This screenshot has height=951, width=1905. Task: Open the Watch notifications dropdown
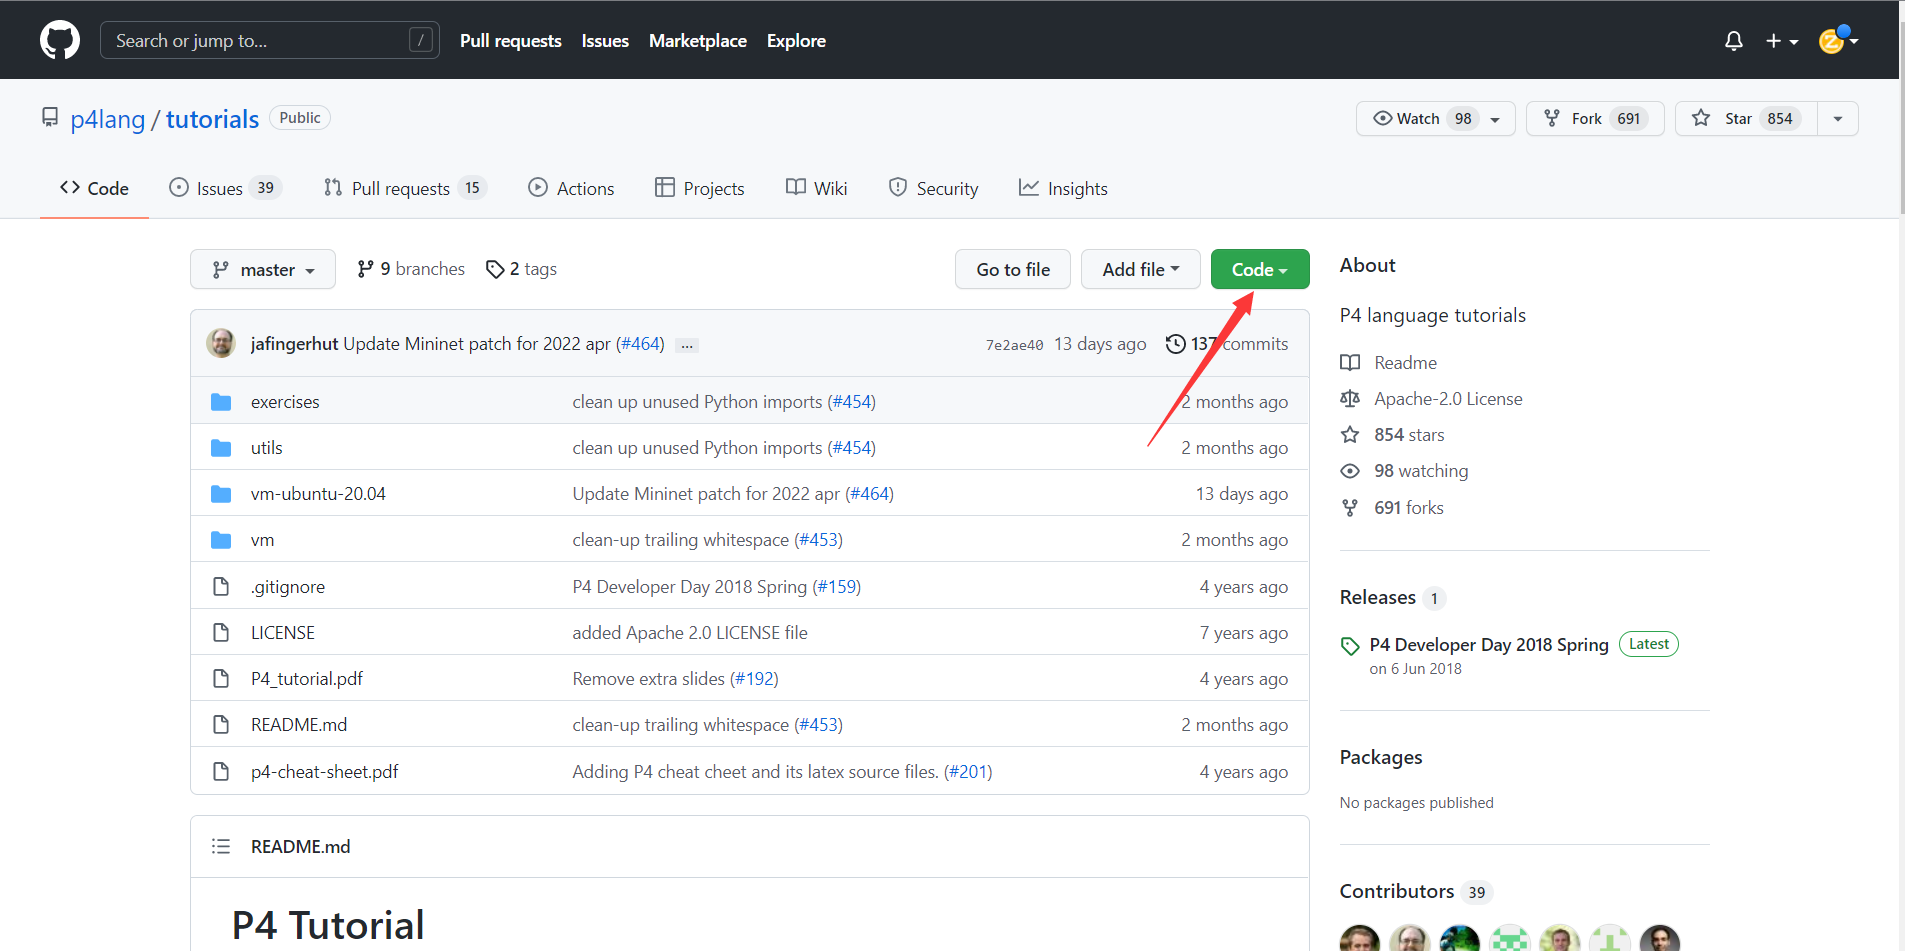click(1436, 119)
